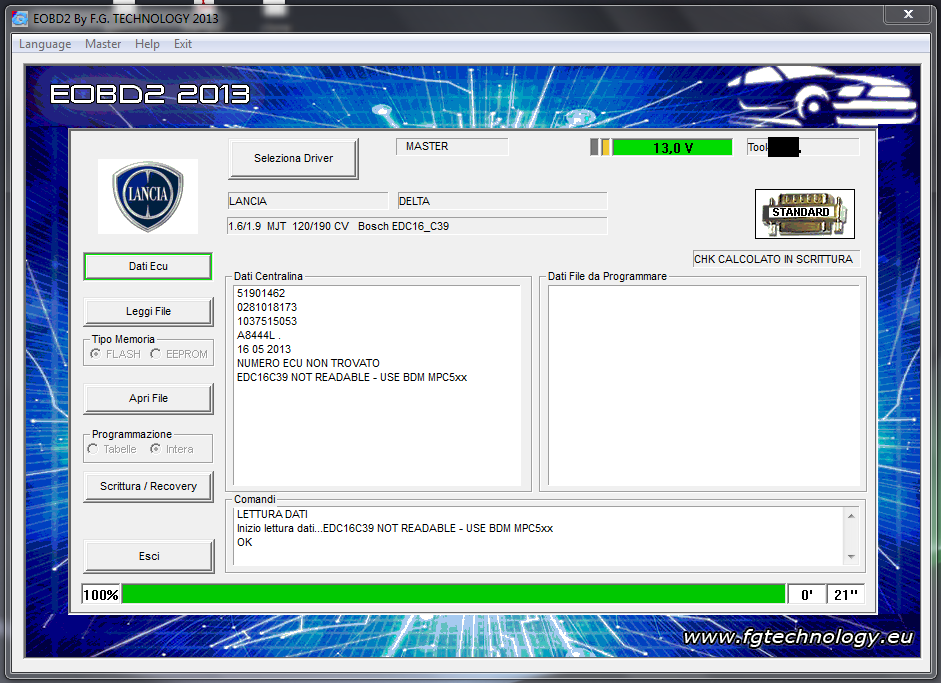Close the EOBD2 window

[908, 14]
